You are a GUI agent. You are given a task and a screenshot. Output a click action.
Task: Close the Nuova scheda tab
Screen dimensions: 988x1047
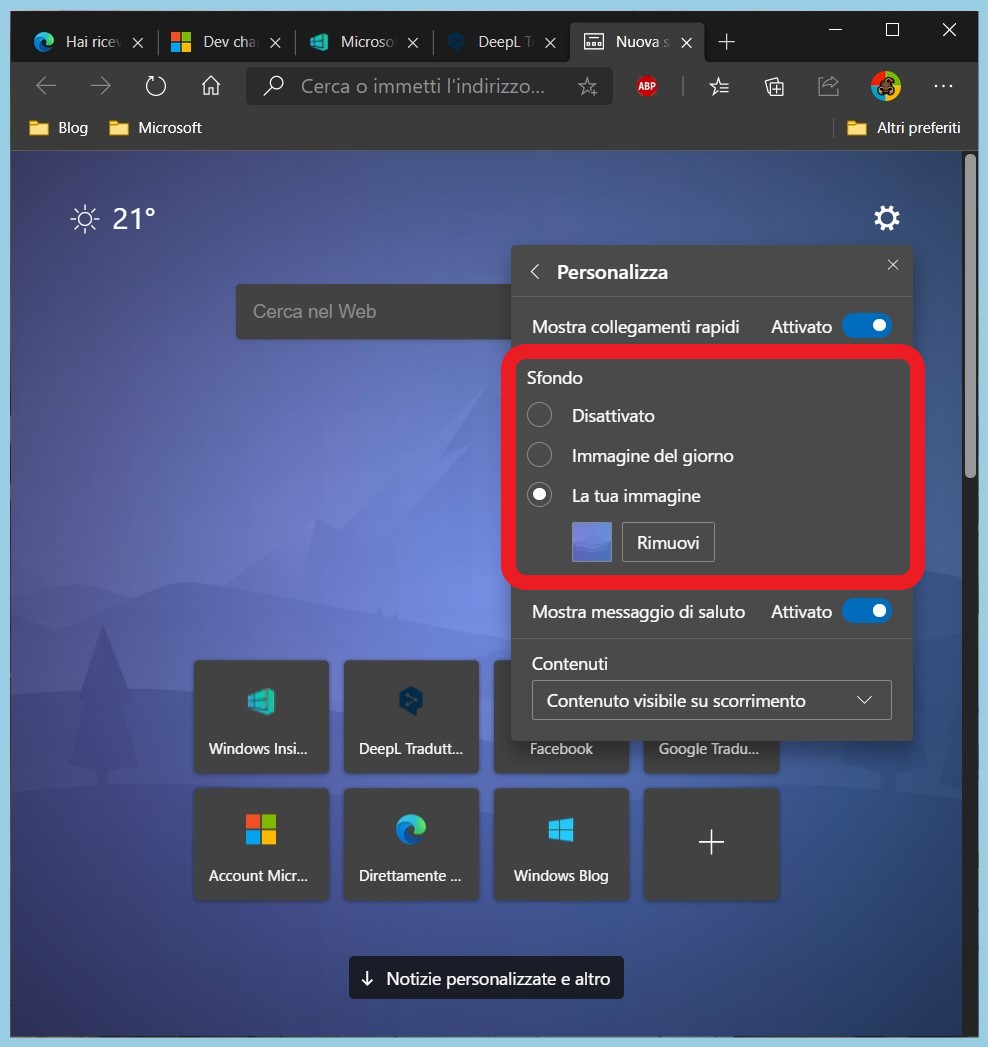click(x=686, y=43)
